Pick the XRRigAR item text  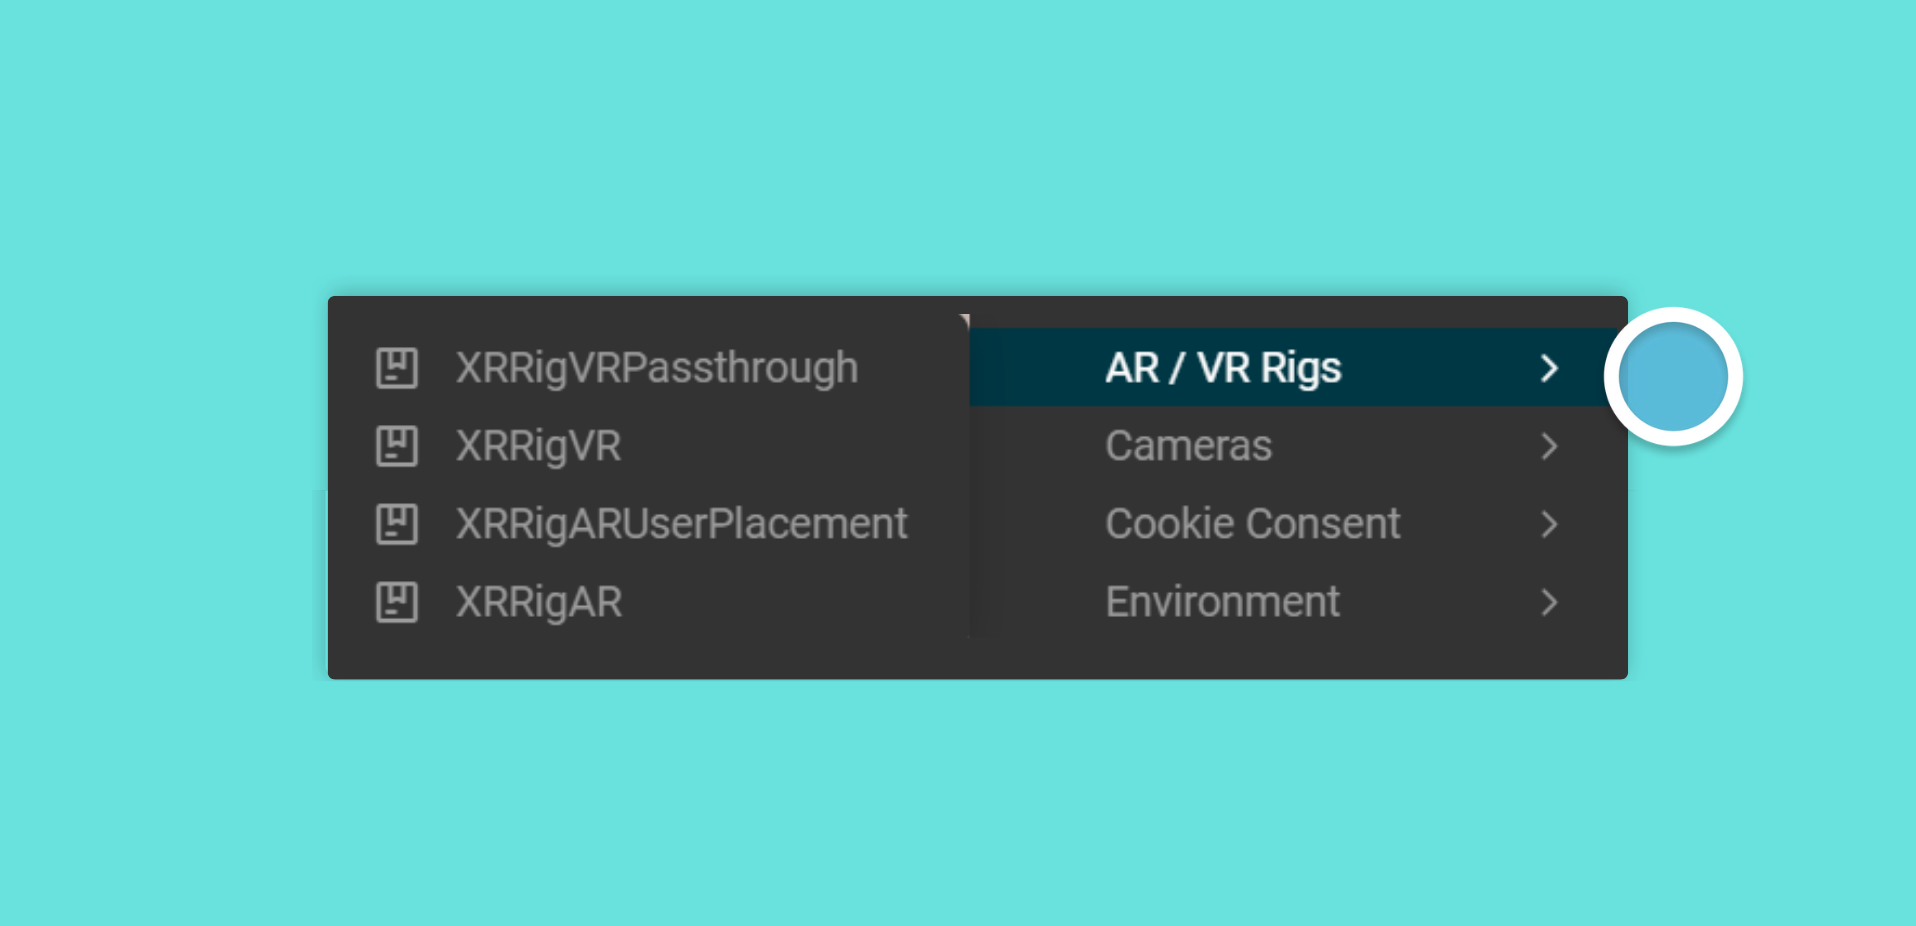[539, 602]
